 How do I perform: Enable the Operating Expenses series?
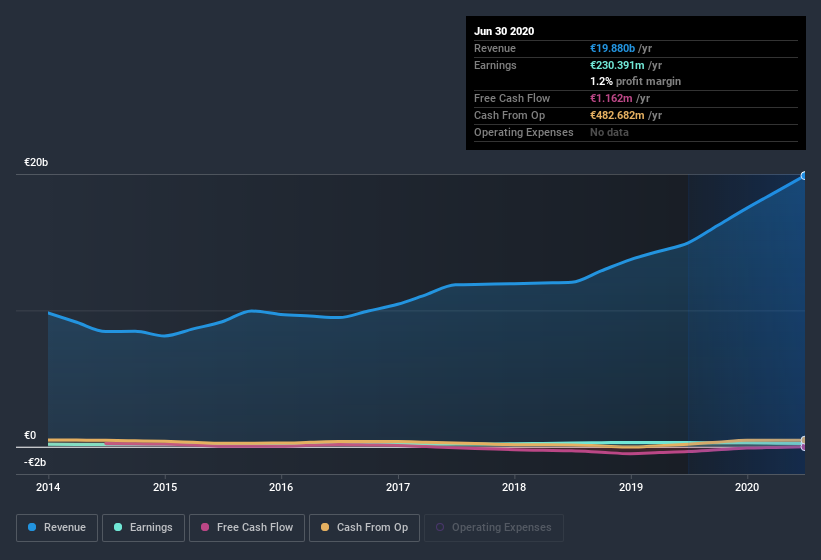pos(494,528)
